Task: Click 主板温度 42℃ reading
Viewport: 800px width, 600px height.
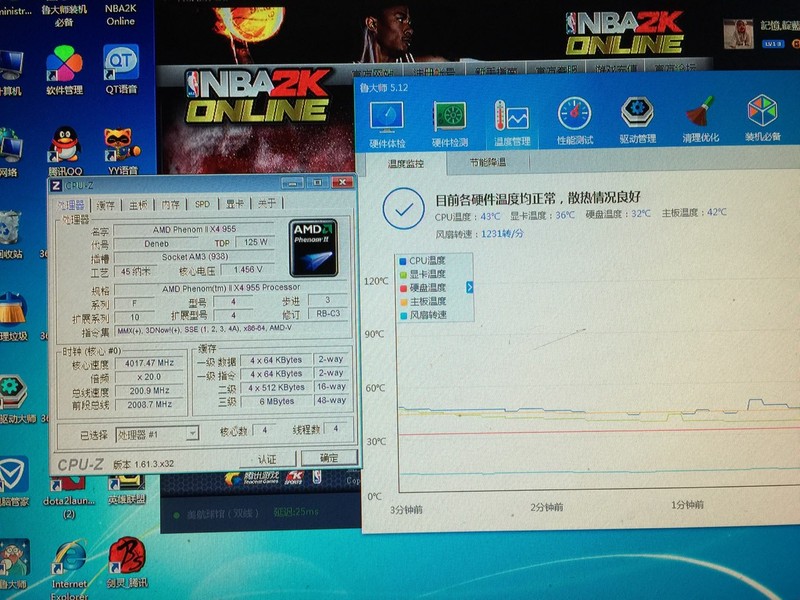Action: pos(694,212)
